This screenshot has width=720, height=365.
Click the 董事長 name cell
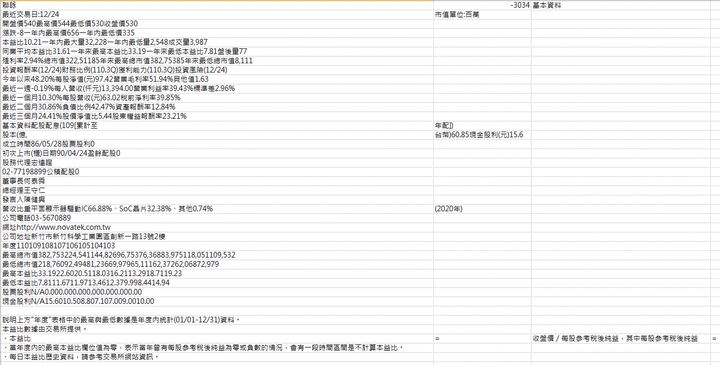coord(217,181)
